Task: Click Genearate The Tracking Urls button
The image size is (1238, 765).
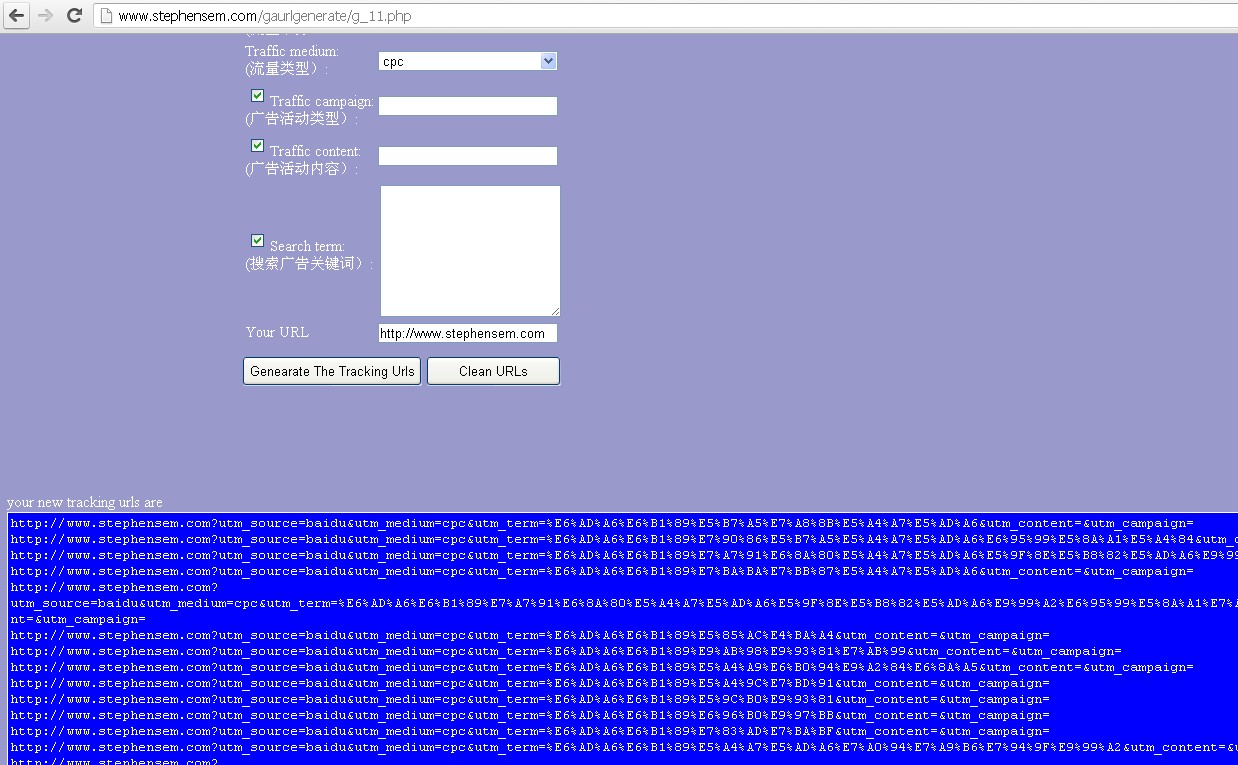Action: click(332, 371)
